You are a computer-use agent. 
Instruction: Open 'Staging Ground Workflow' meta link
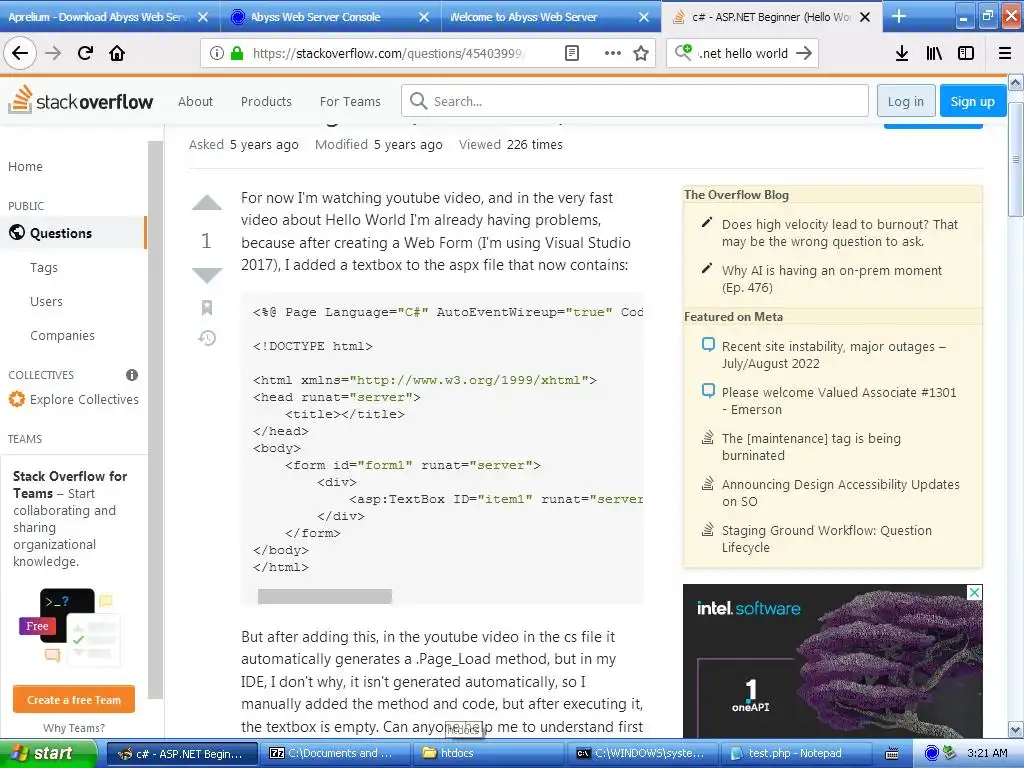(827, 539)
